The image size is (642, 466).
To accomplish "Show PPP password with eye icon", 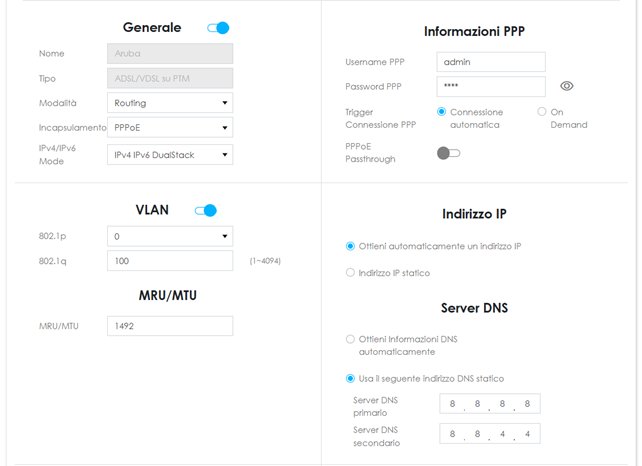I will (x=567, y=87).
